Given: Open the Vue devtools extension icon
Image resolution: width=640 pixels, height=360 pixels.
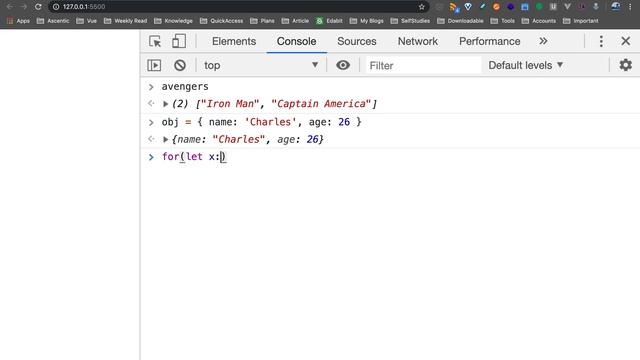Looking at the screenshot, I should tap(567, 7).
